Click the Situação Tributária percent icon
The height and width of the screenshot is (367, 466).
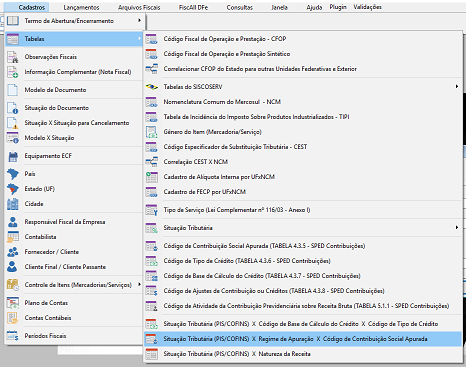click(x=151, y=228)
